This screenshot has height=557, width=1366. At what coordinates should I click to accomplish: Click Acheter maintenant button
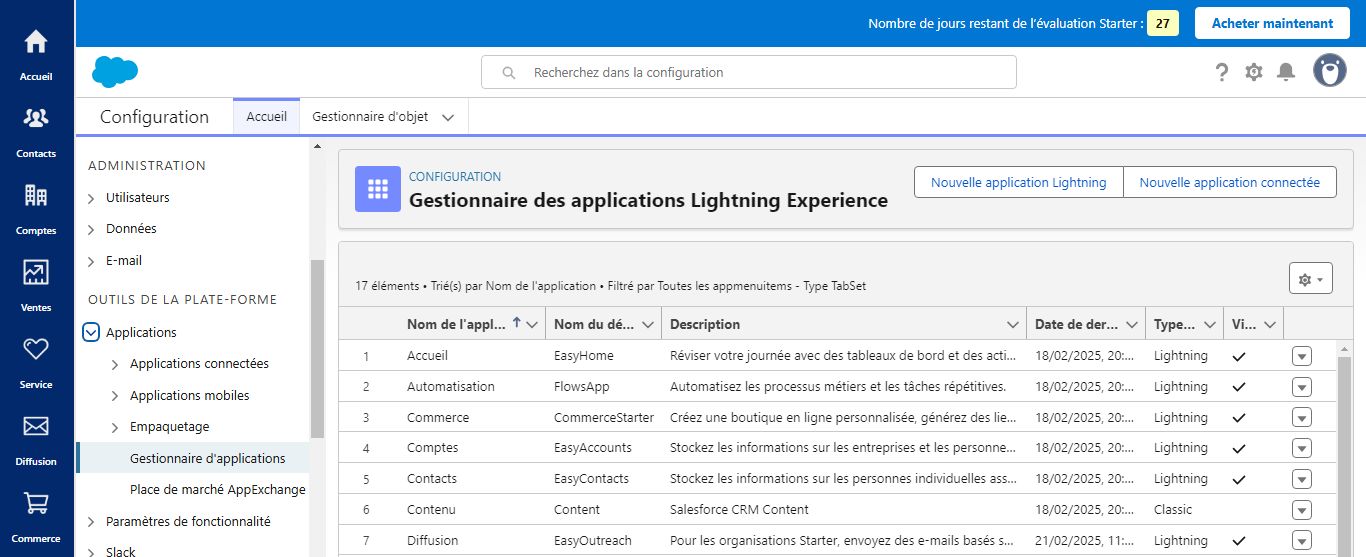click(x=1272, y=23)
